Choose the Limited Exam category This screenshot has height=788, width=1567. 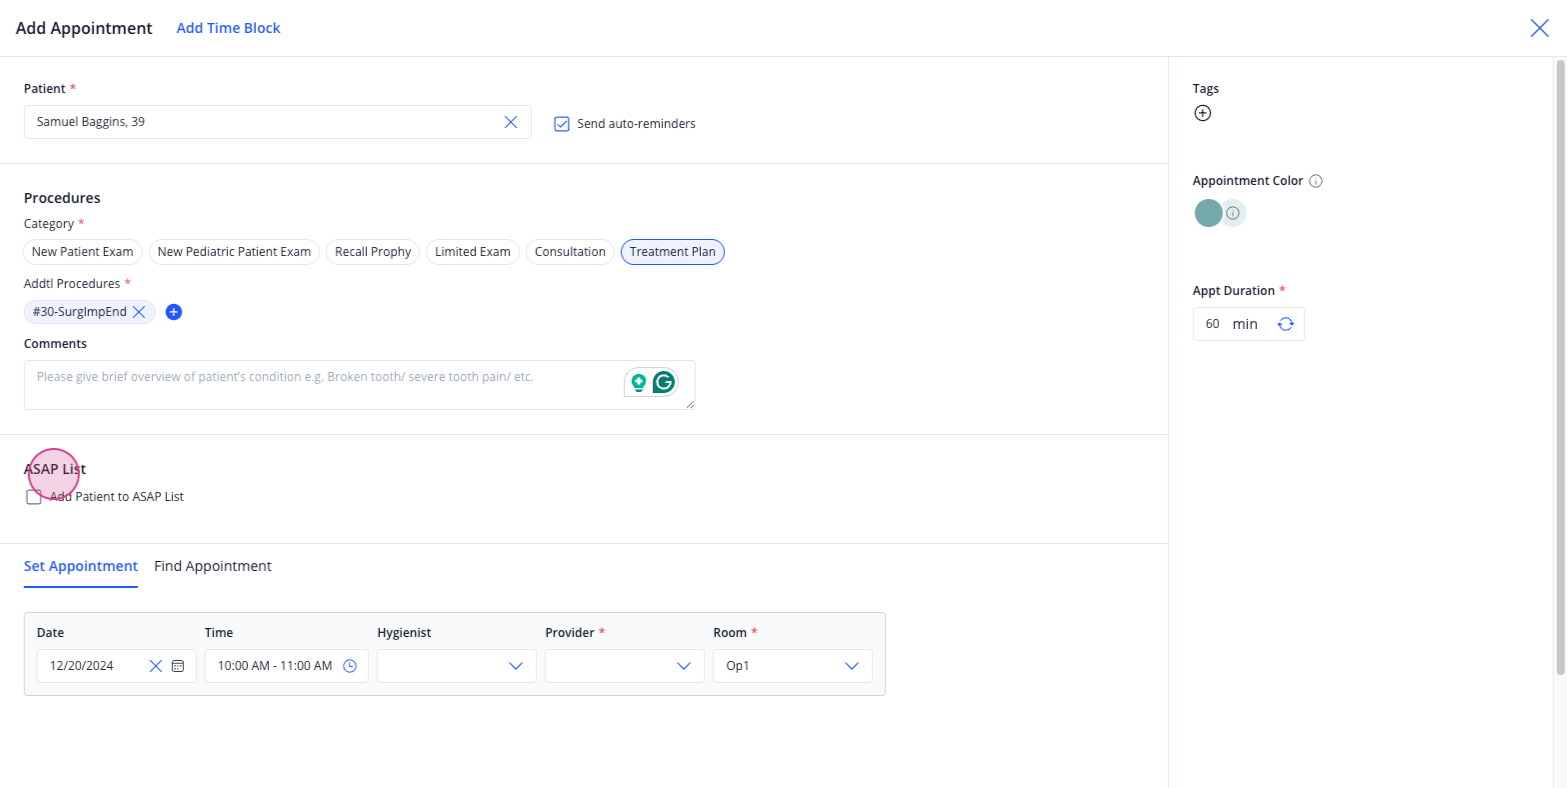(x=473, y=252)
